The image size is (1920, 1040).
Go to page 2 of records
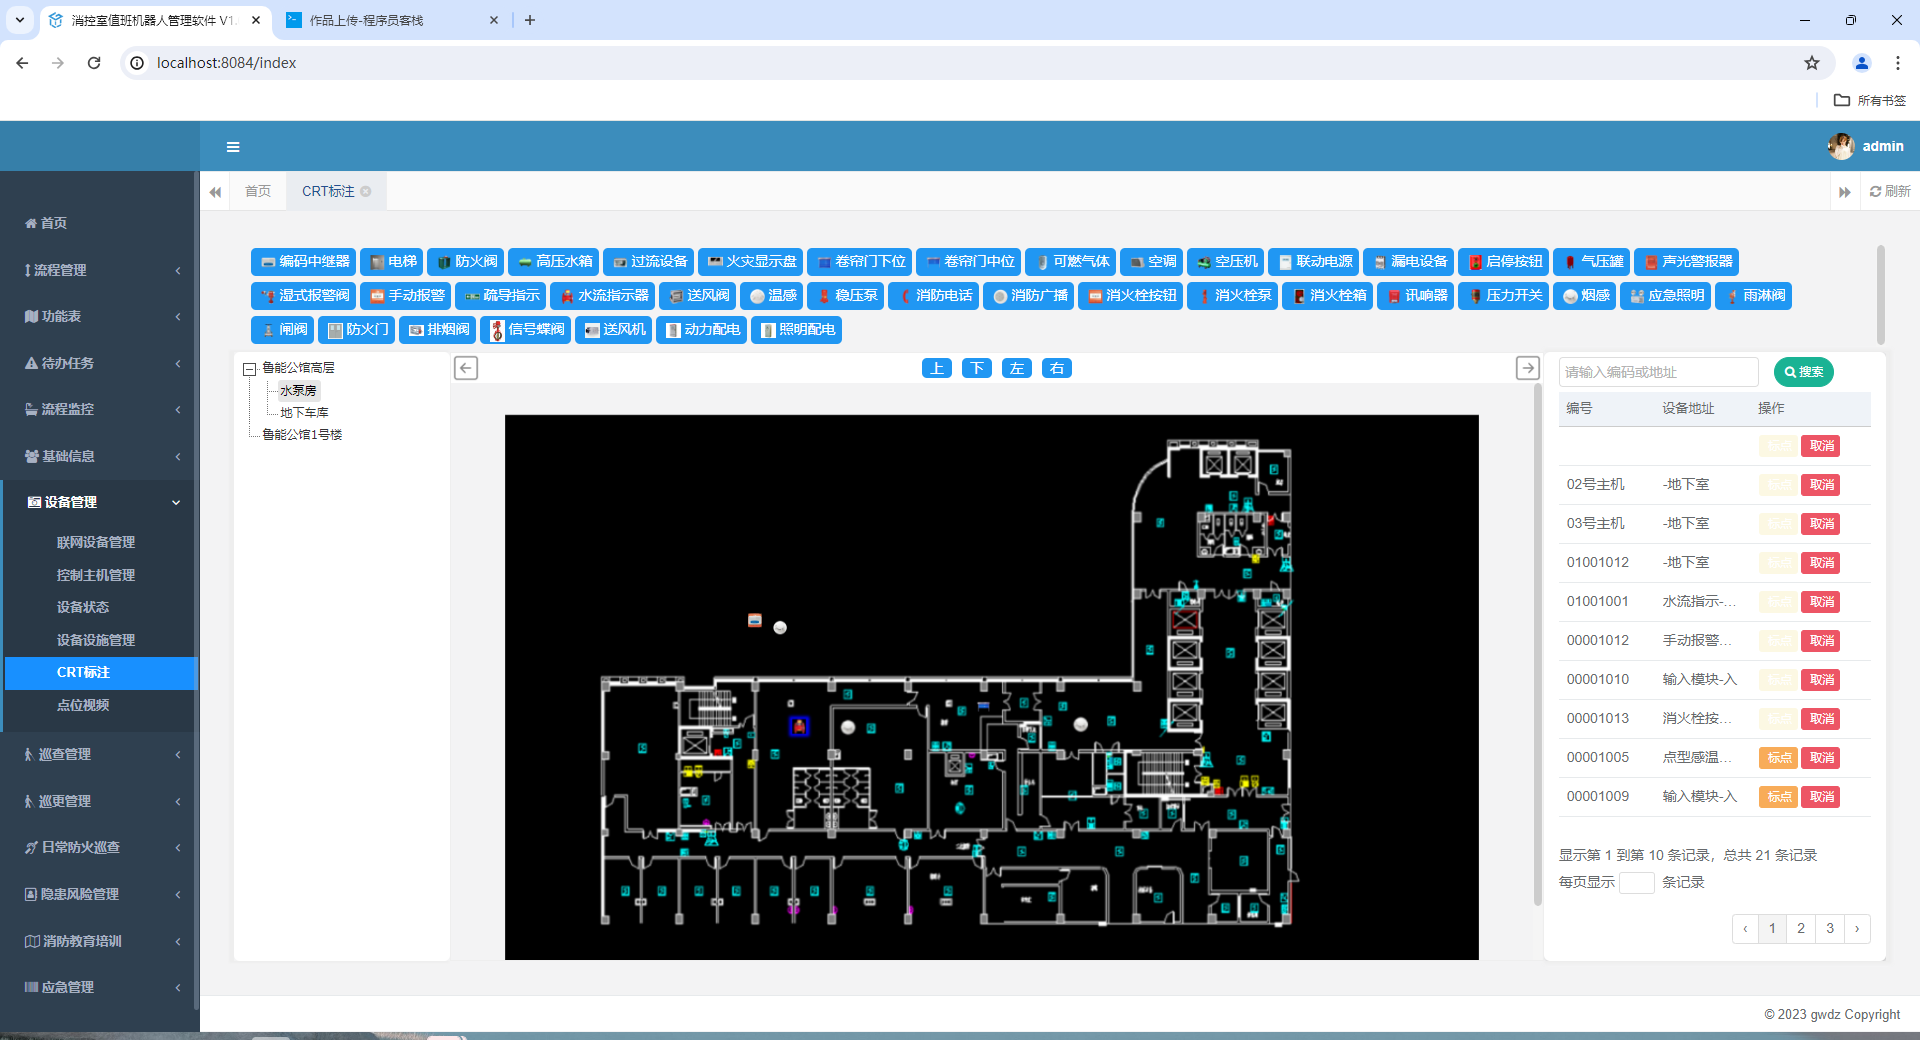coord(1801,928)
